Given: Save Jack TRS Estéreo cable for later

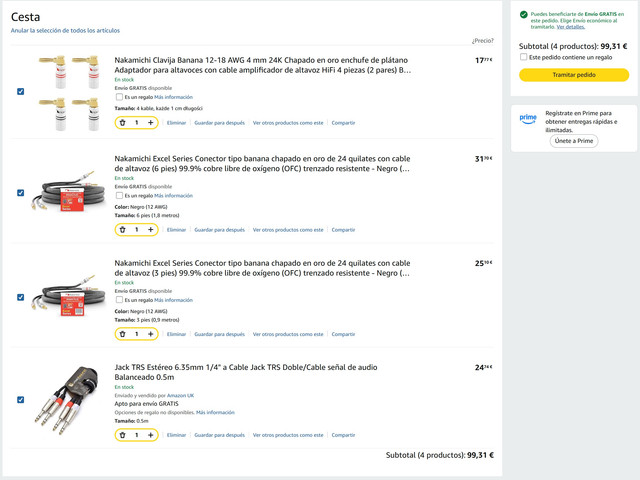Looking at the screenshot, I should pos(220,435).
